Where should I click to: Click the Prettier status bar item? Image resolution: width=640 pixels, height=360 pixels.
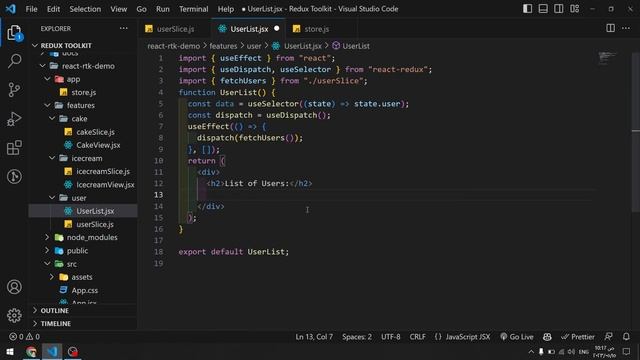click(578, 337)
